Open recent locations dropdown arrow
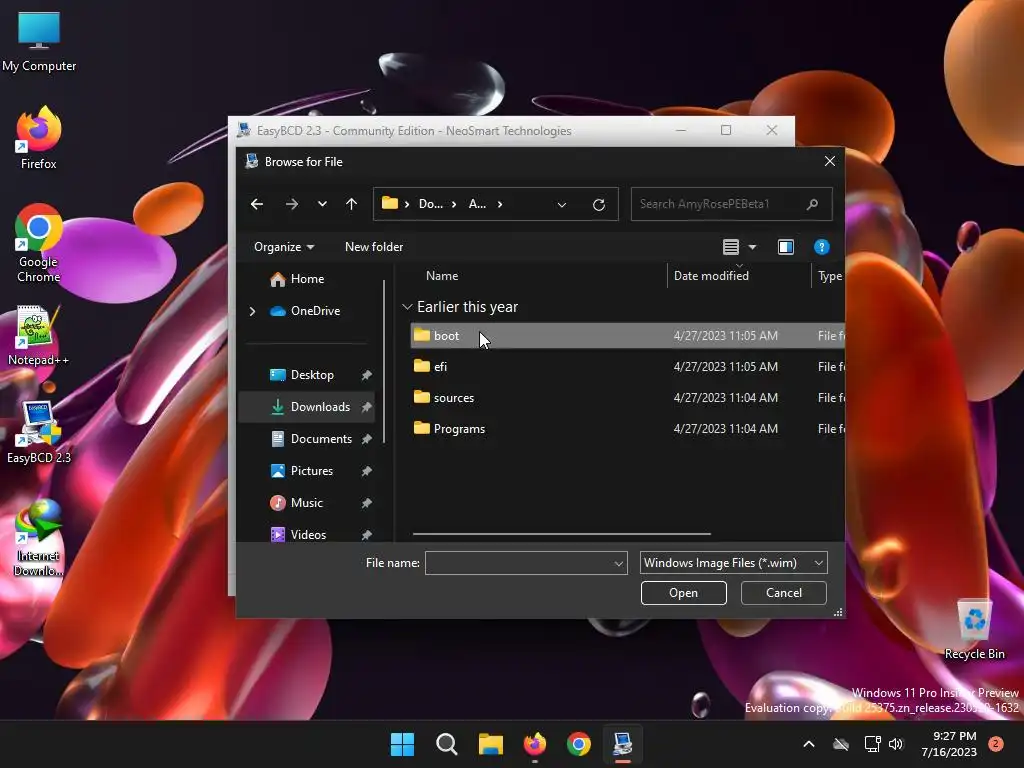The height and width of the screenshot is (768, 1024). pyautogui.click(x=322, y=204)
